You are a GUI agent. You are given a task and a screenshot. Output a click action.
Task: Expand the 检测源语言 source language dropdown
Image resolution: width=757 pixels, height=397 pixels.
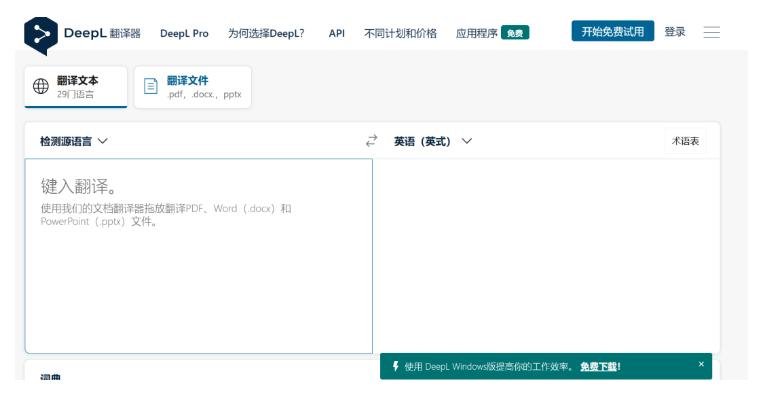(73, 141)
